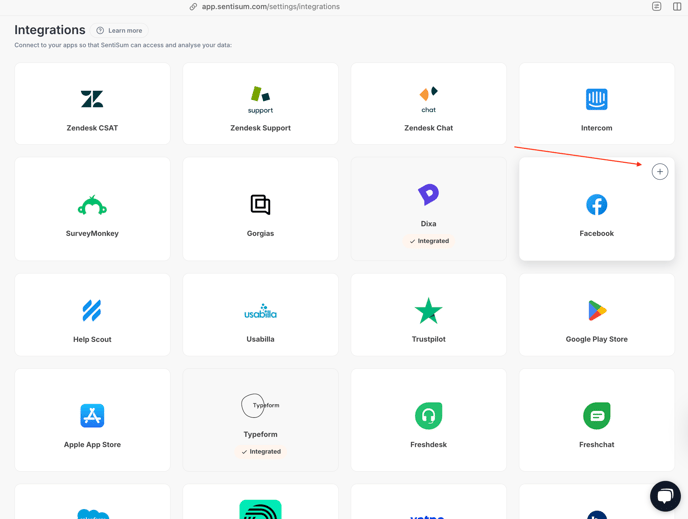Click the 'Connect to your apps' description text
Screen dimensions: 688x519
click(x=123, y=45)
